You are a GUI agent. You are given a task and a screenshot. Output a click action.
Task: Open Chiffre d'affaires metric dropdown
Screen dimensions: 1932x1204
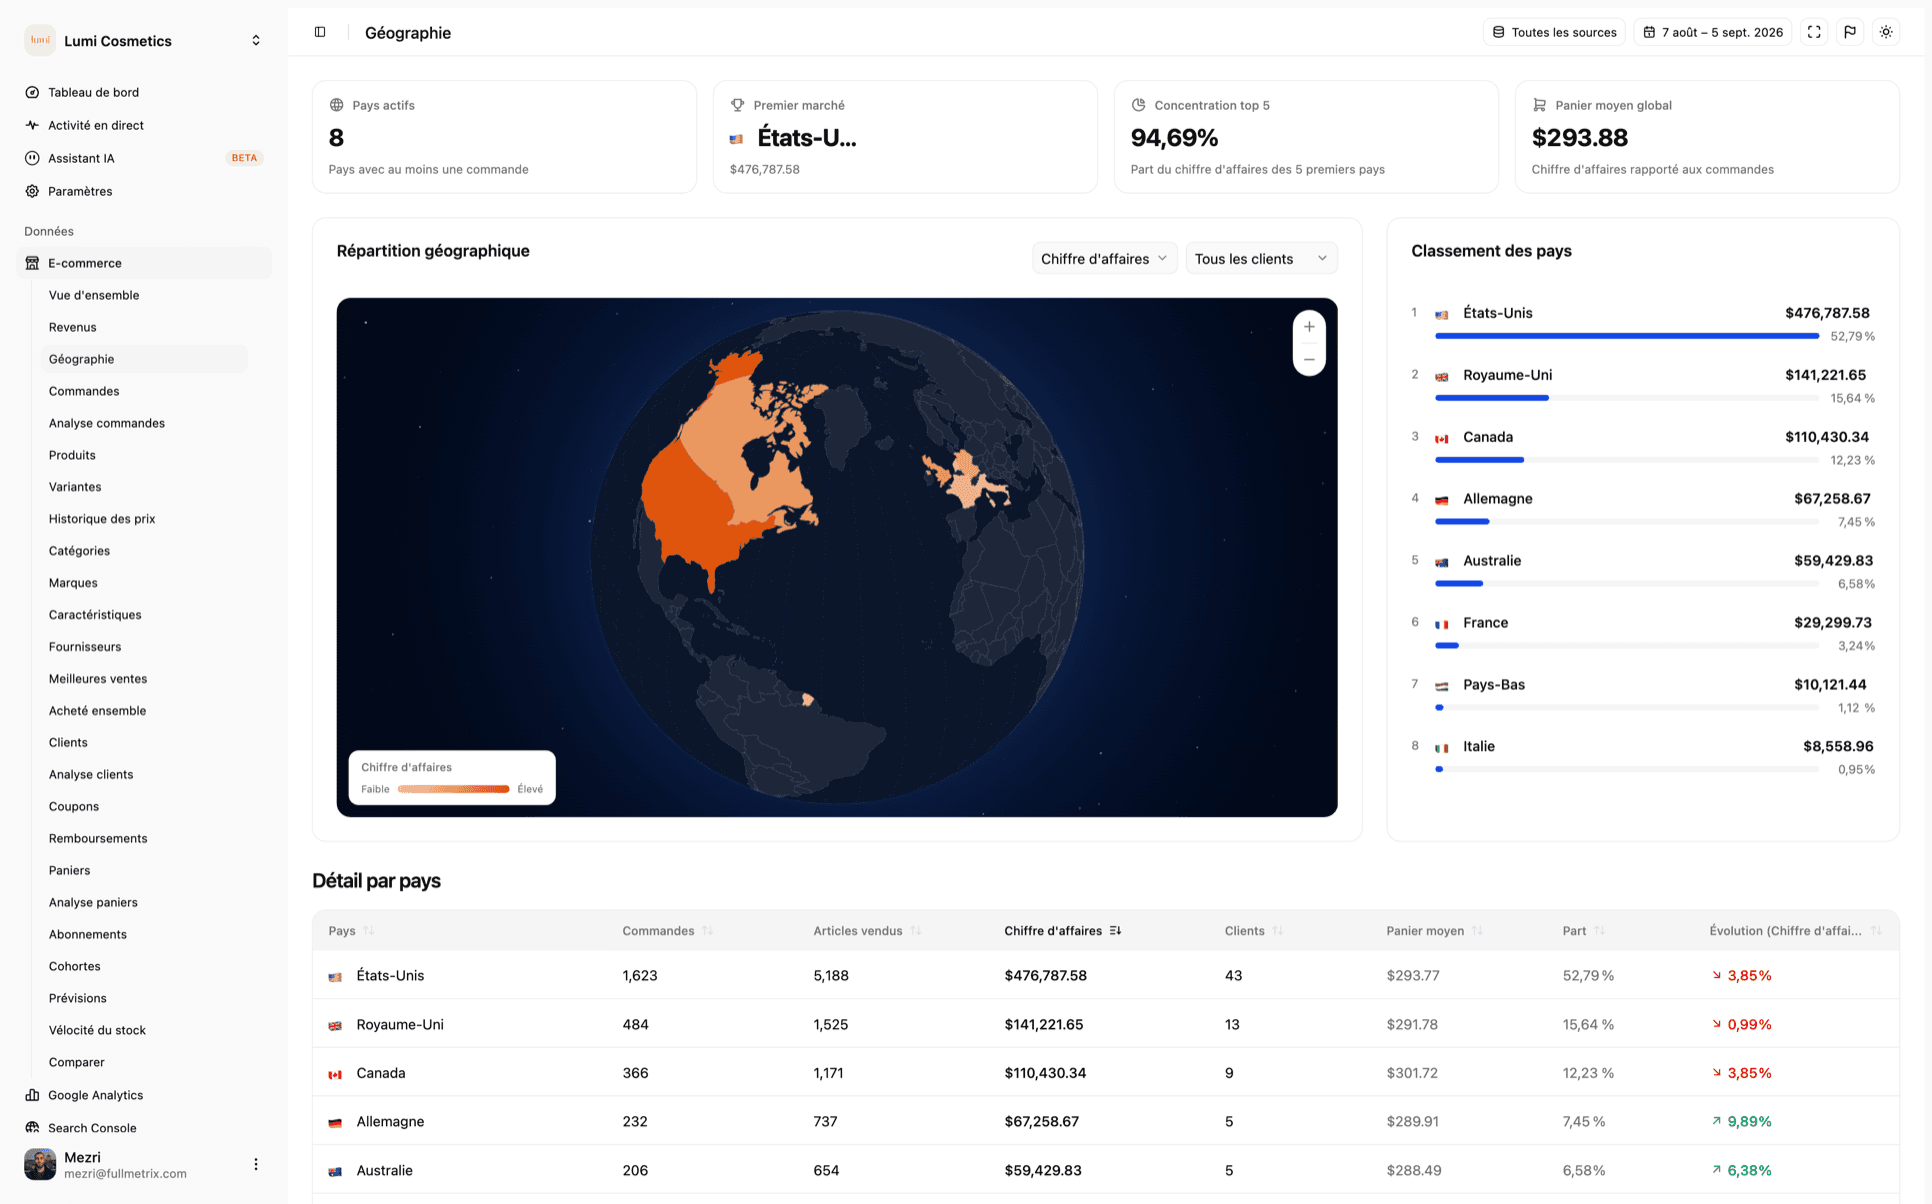1104,259
